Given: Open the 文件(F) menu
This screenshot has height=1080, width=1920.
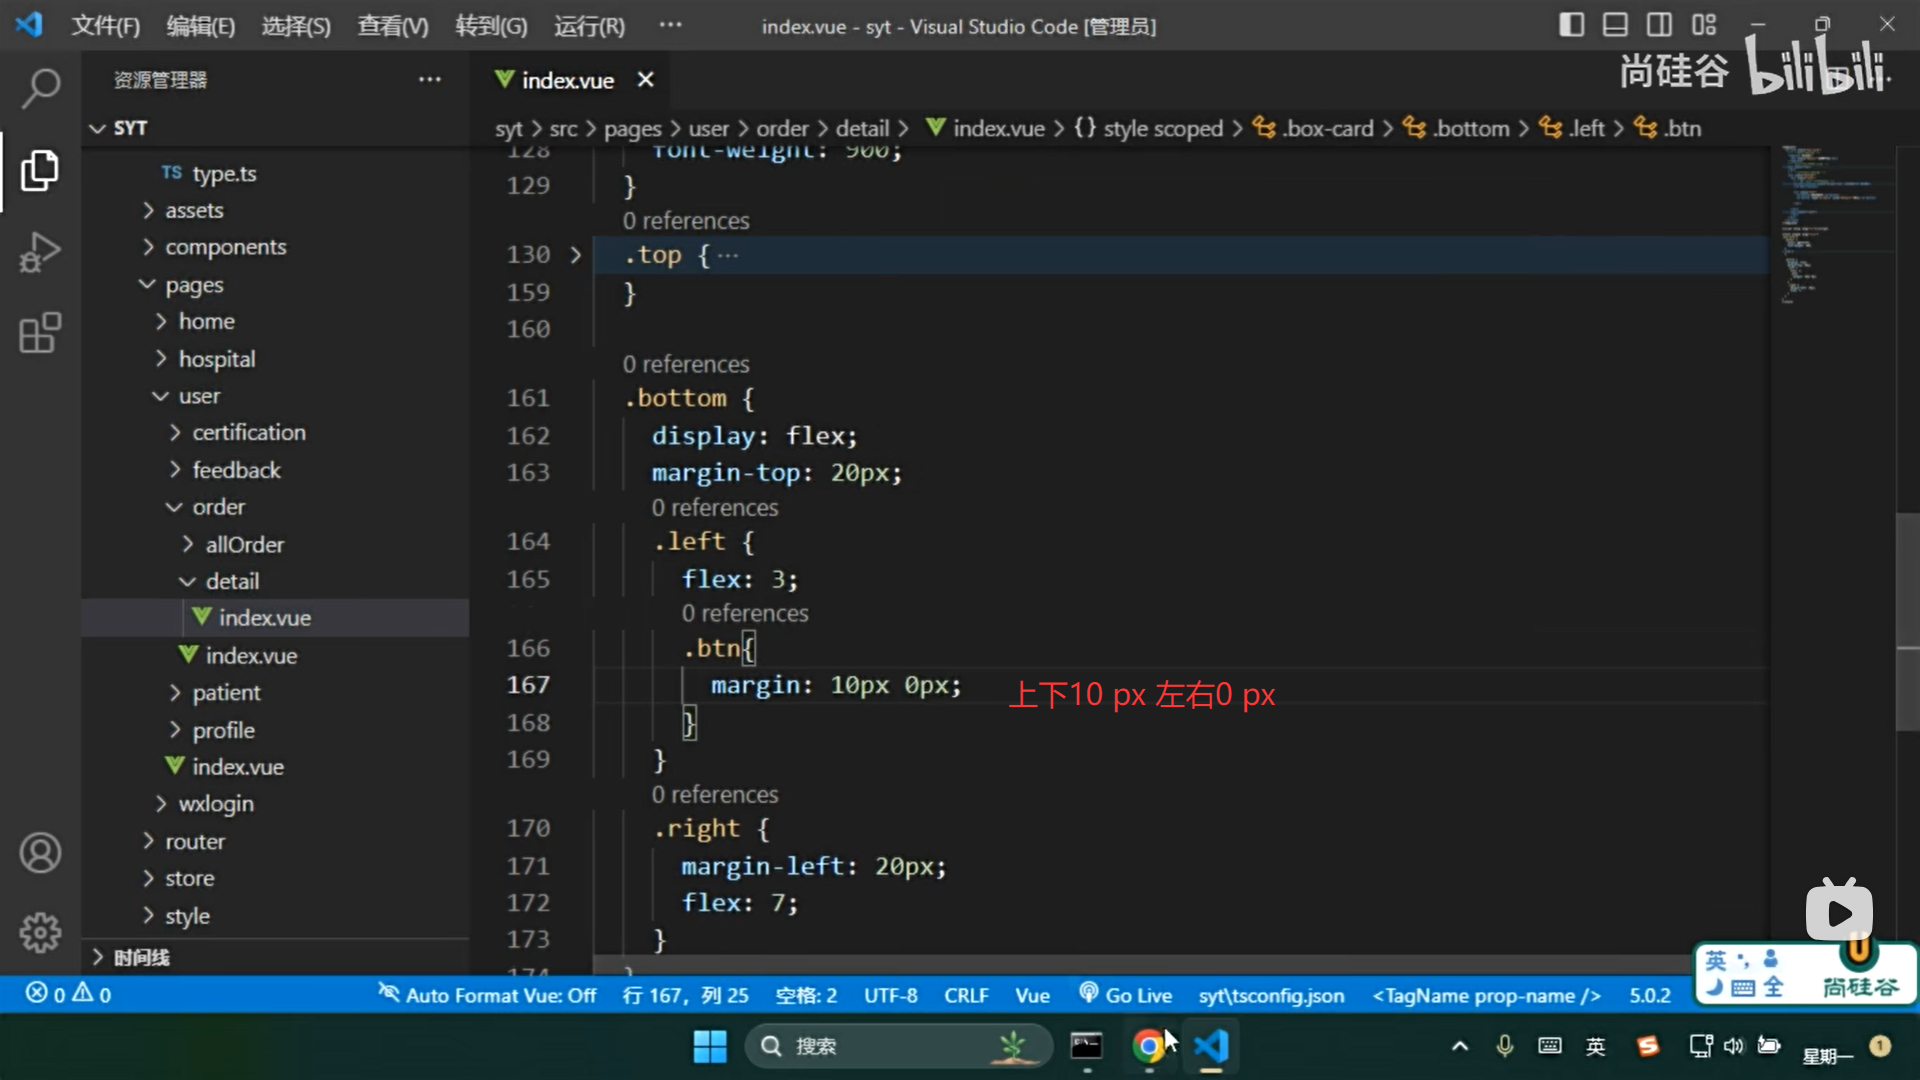Looking at the screenshot, I should pyautogui.click(x=105, y=26).
